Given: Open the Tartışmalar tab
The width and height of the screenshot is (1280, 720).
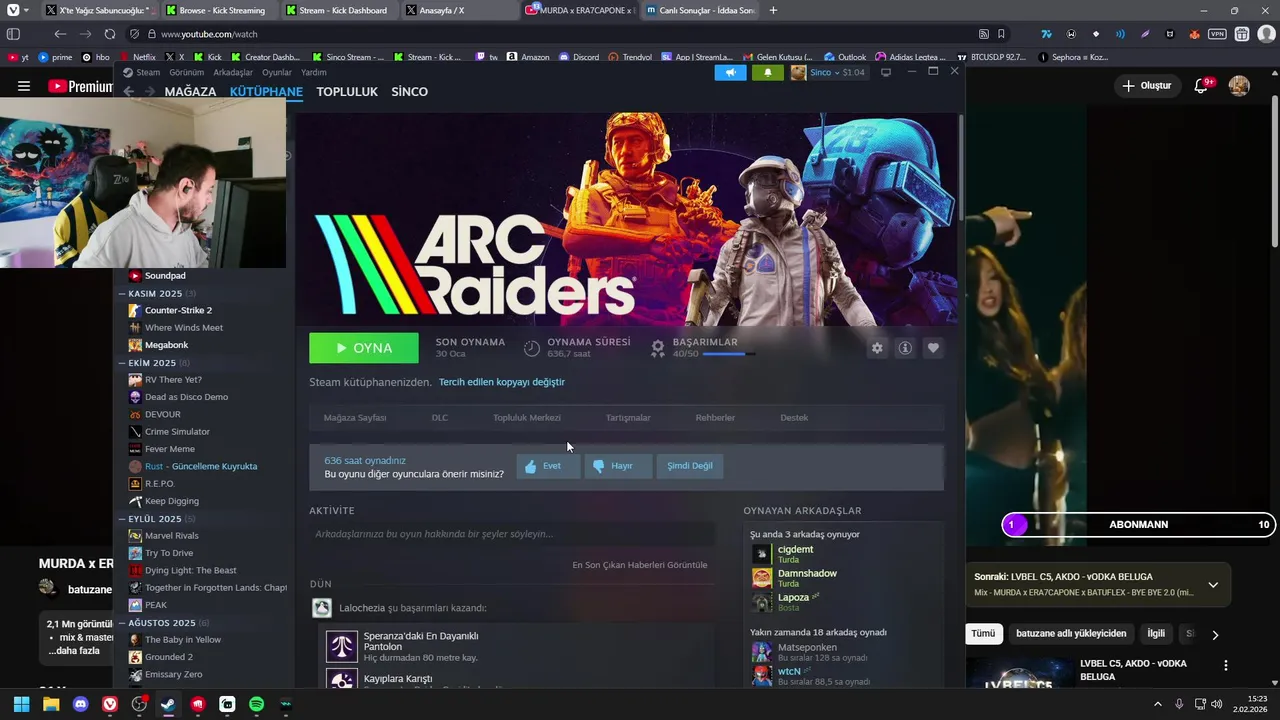Looking at the screenshot, I should point(628,417).
